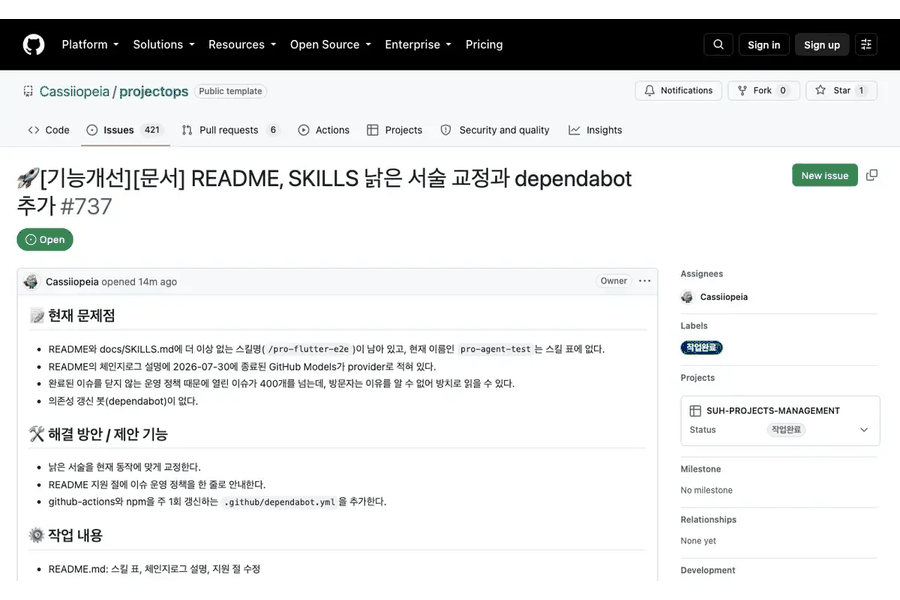The width and height of the screenshot is (900, 600).
Task: Click the assignee avatar in sidebar
Action: tap(687, 297)
